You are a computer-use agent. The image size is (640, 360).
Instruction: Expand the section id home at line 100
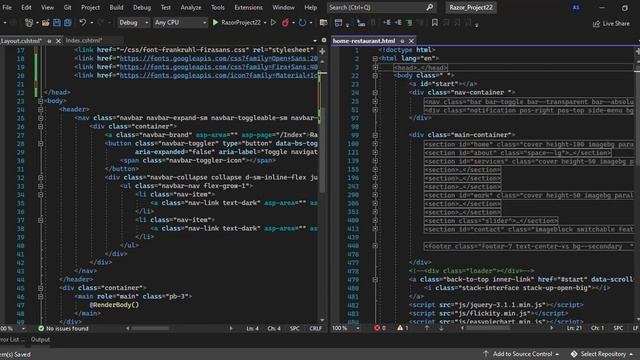click(375, 144)
